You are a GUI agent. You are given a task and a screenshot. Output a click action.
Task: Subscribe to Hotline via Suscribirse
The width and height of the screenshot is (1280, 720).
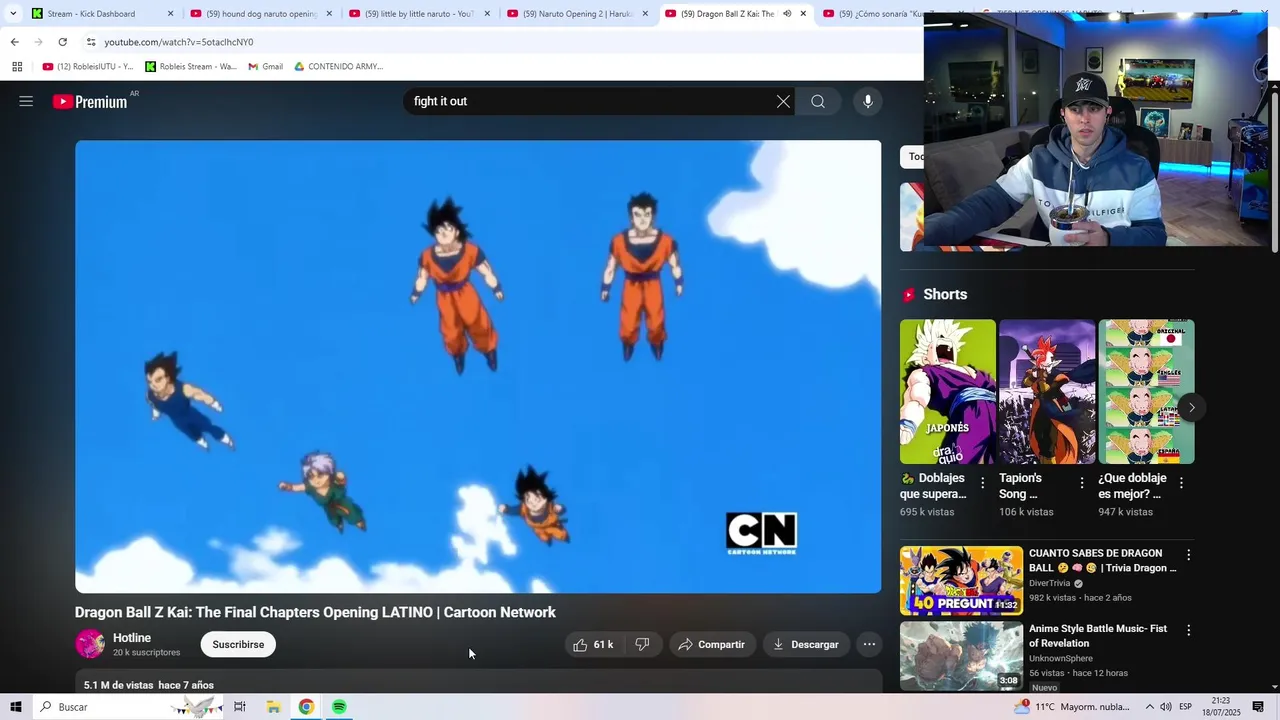(x=238, y=645)
